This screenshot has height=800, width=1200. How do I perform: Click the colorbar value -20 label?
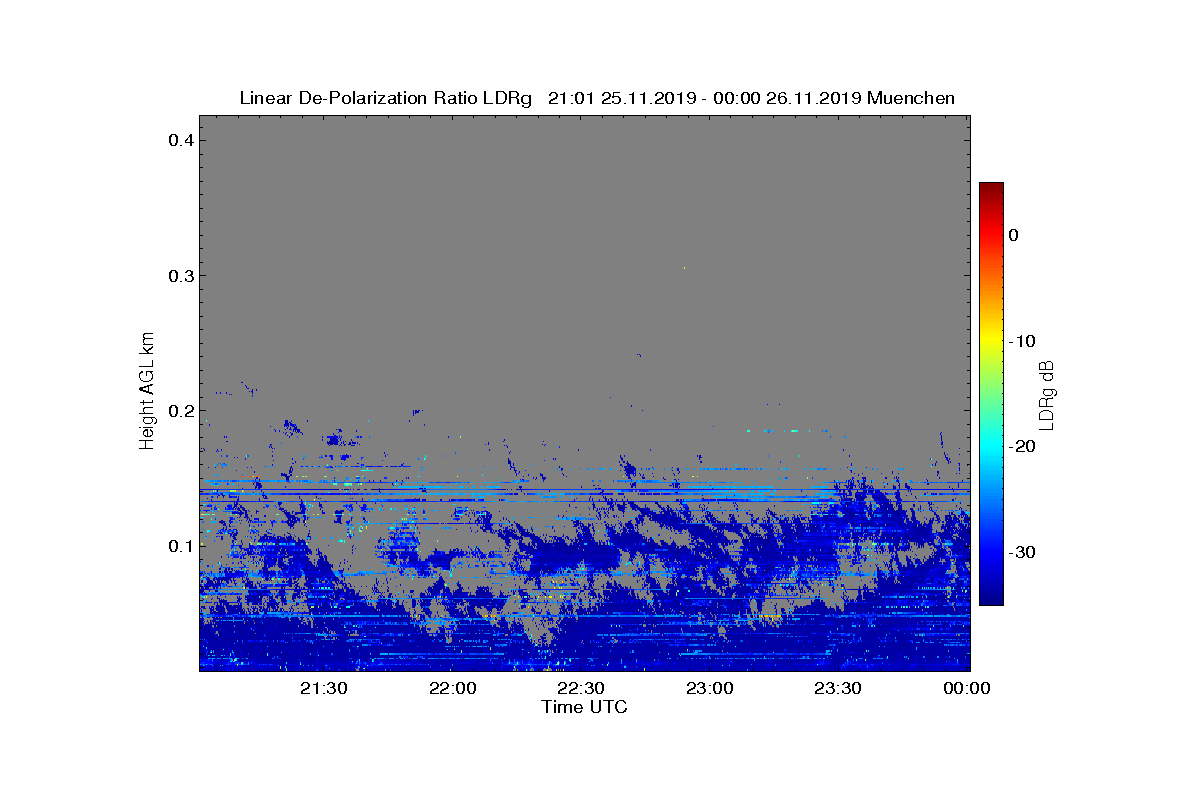click(x=1021, y=447)
